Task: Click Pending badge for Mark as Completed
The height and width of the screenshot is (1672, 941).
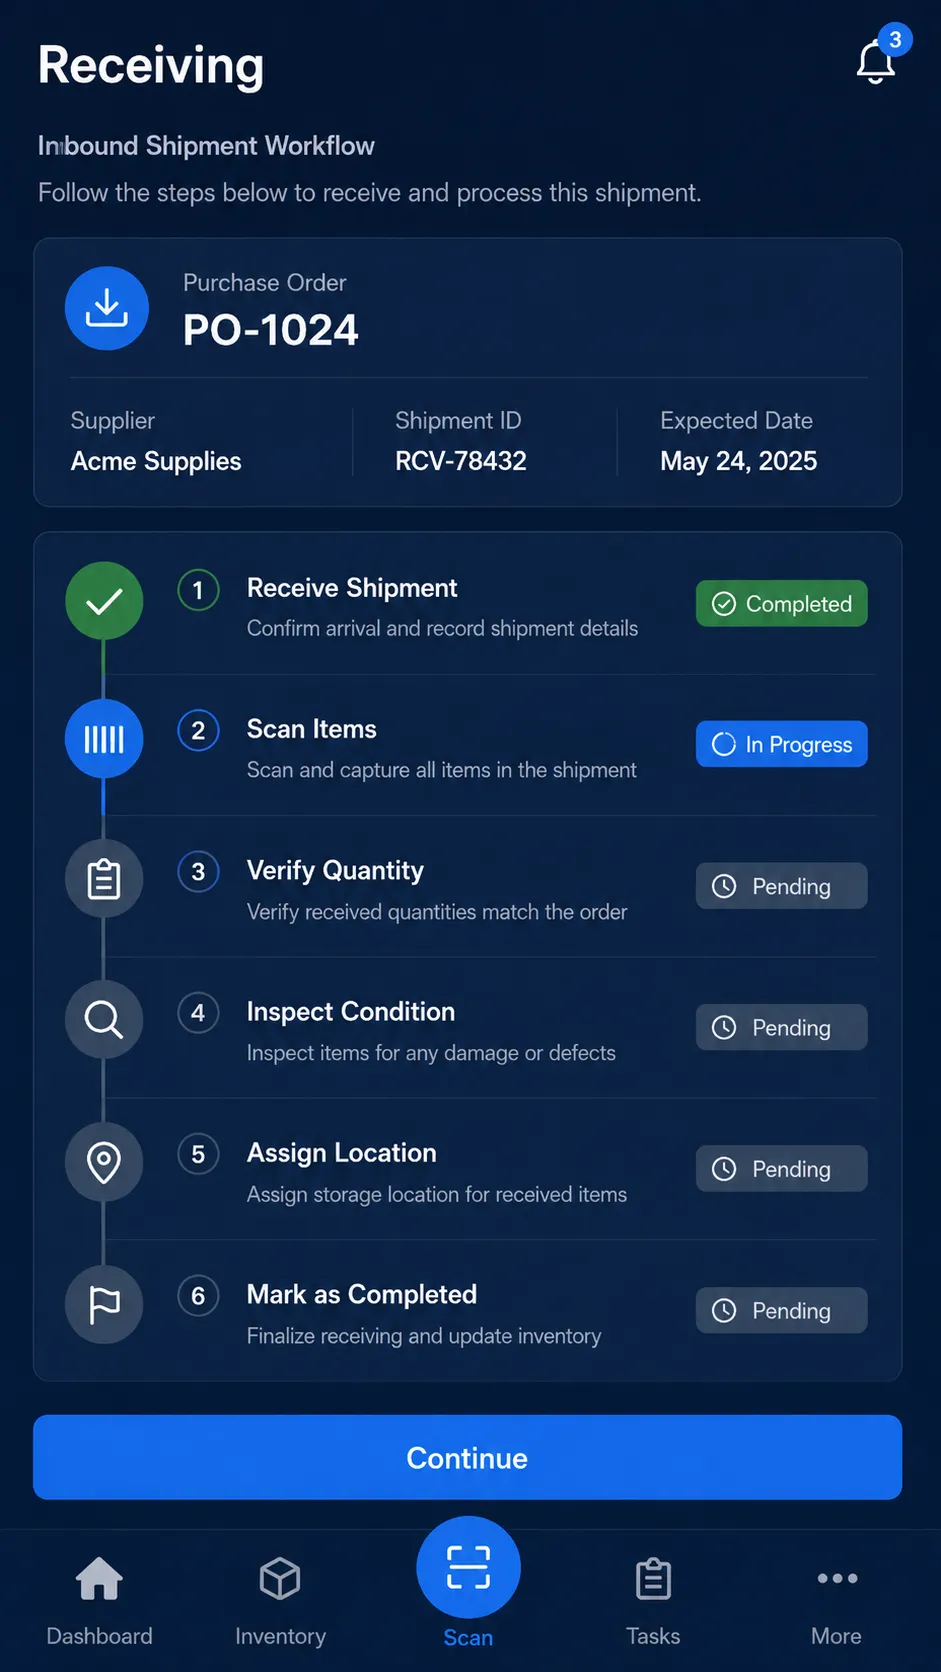Action: point(782,1310)
